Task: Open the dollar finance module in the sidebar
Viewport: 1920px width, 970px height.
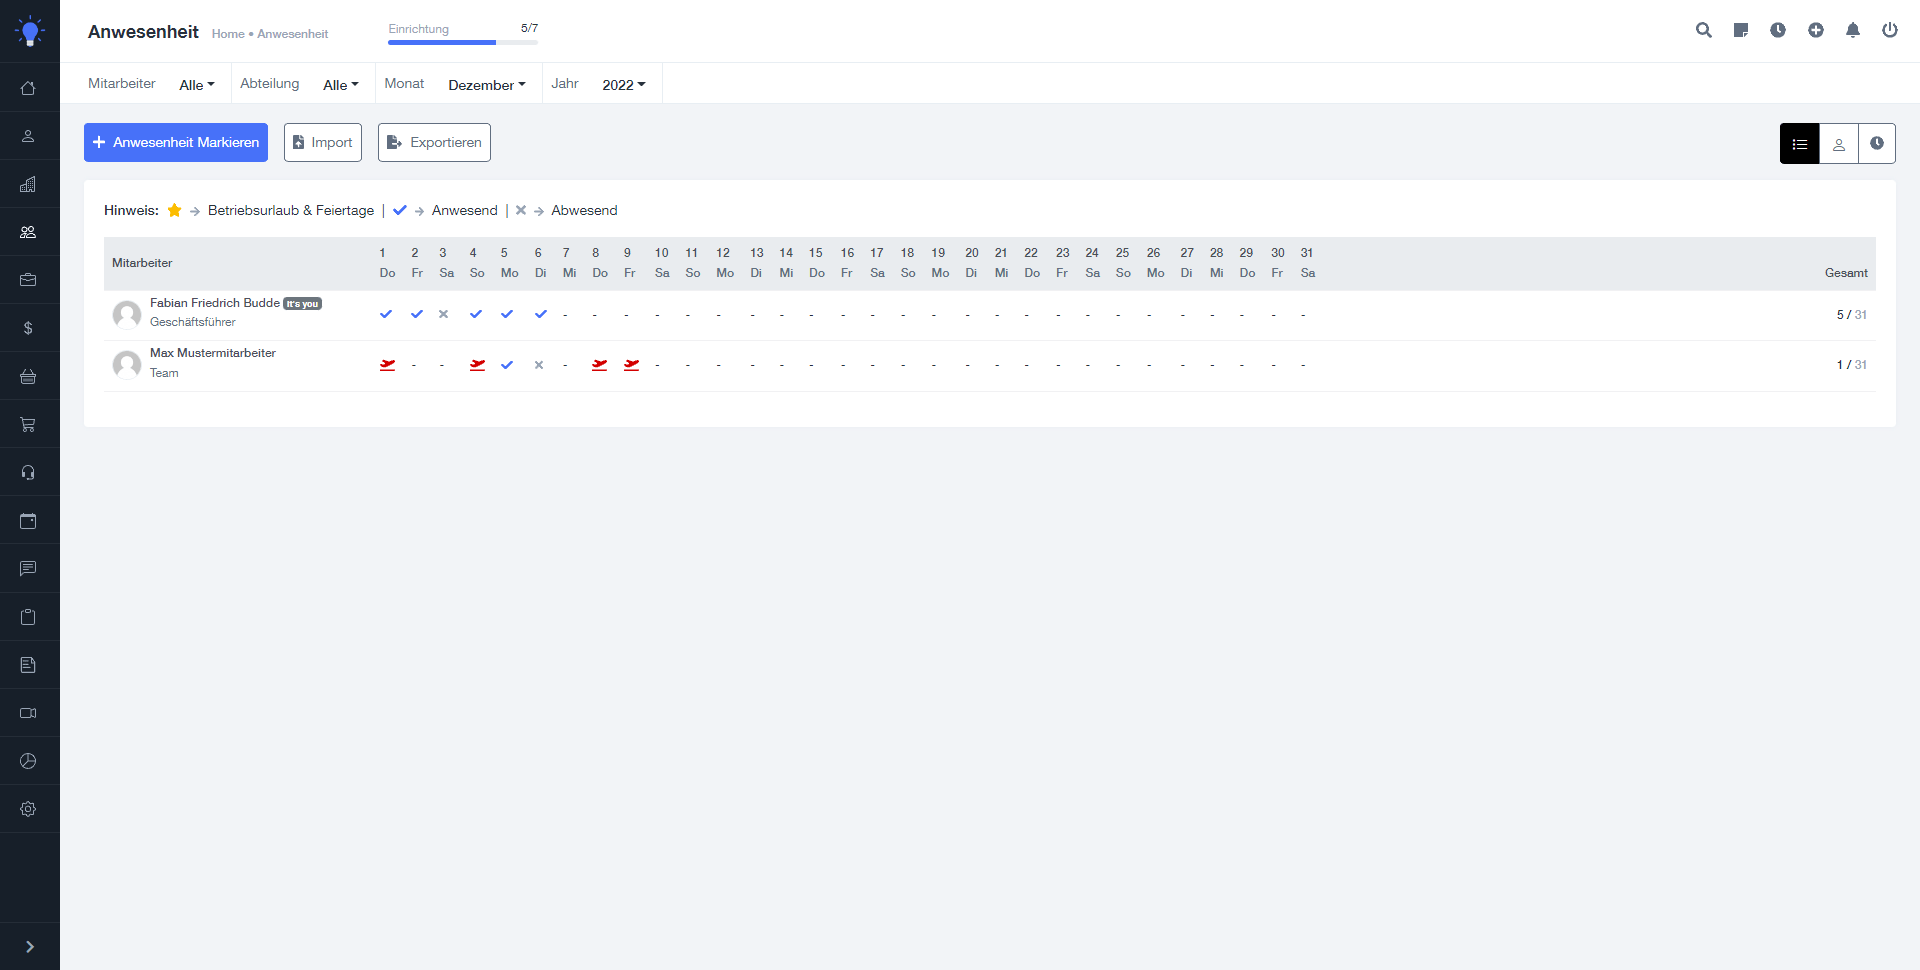Action: coord(29,328)
